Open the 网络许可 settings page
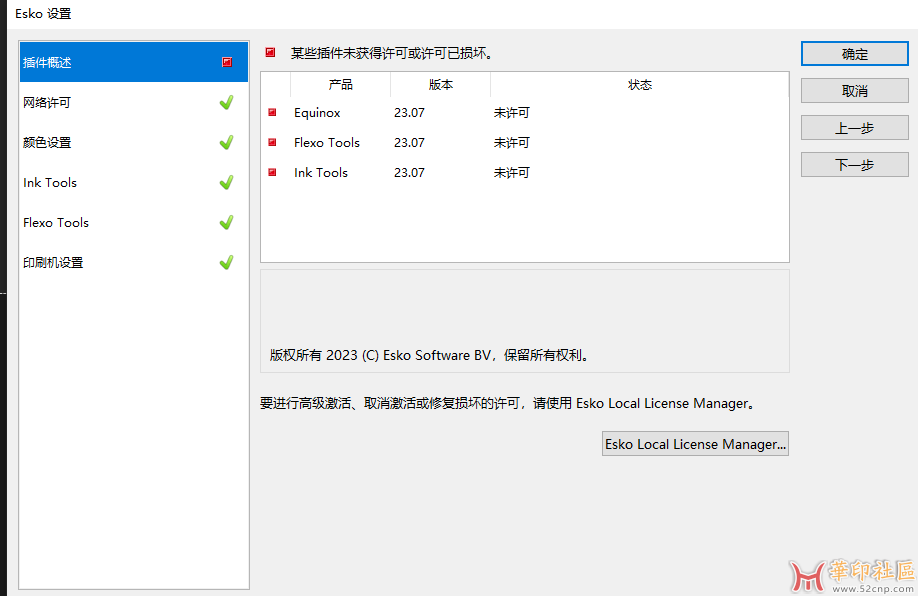The height and width of the screenshot is (596, 918). [47, 102]
